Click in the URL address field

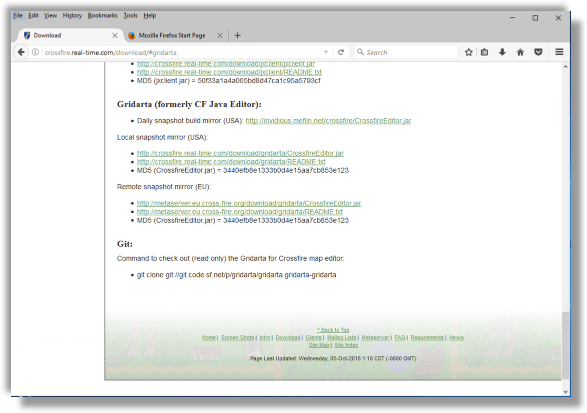[182, 52]
